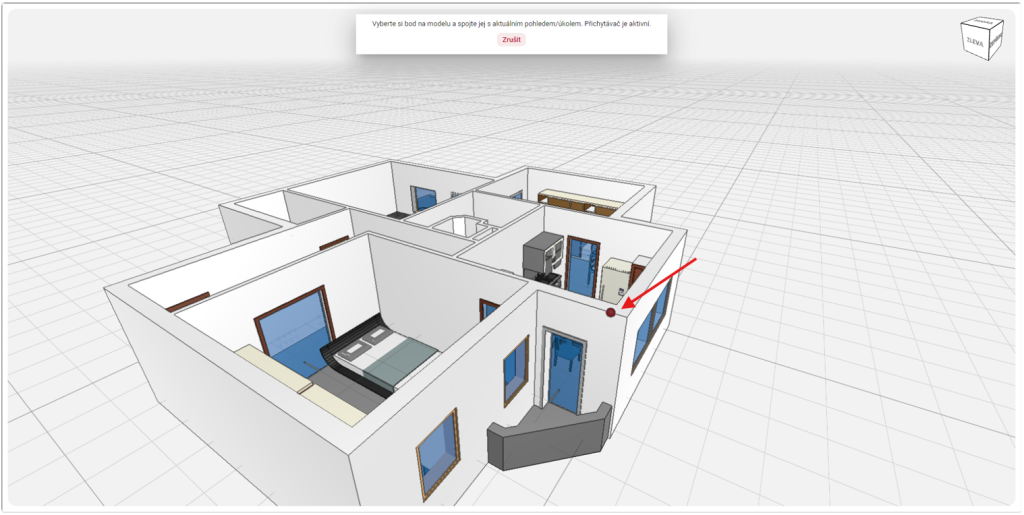Select the cream sideboard in front of the bed
The image size is (1024, 515).
click(300, 385)
